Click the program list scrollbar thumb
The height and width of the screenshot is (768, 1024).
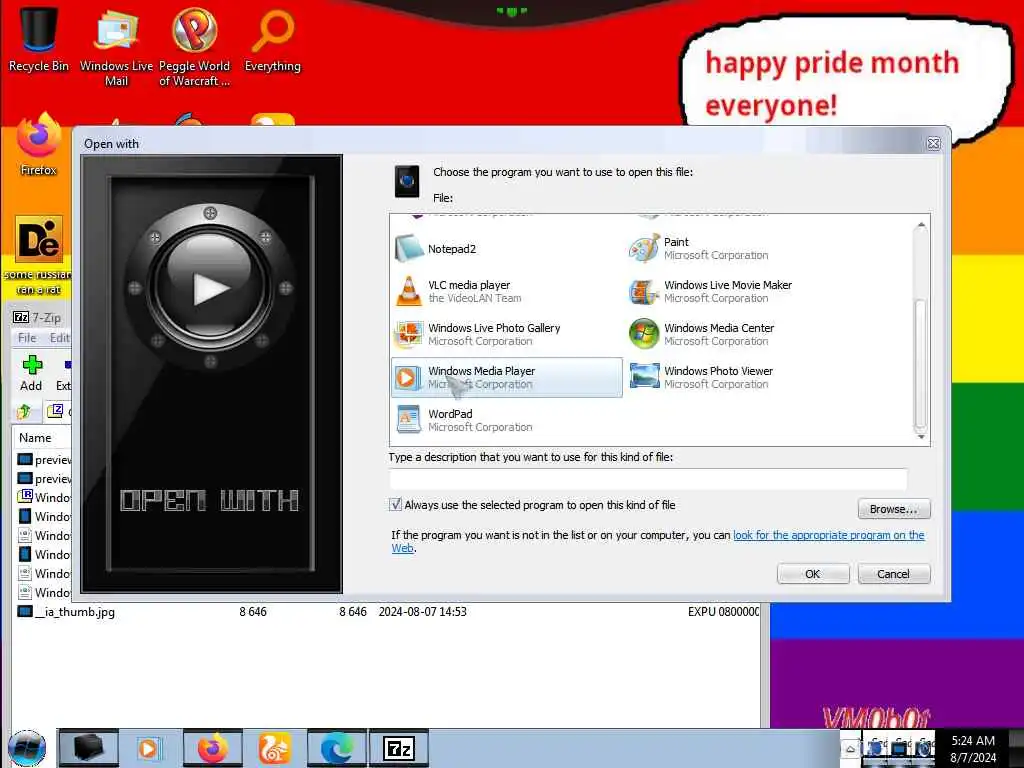[x=921, y=362]
